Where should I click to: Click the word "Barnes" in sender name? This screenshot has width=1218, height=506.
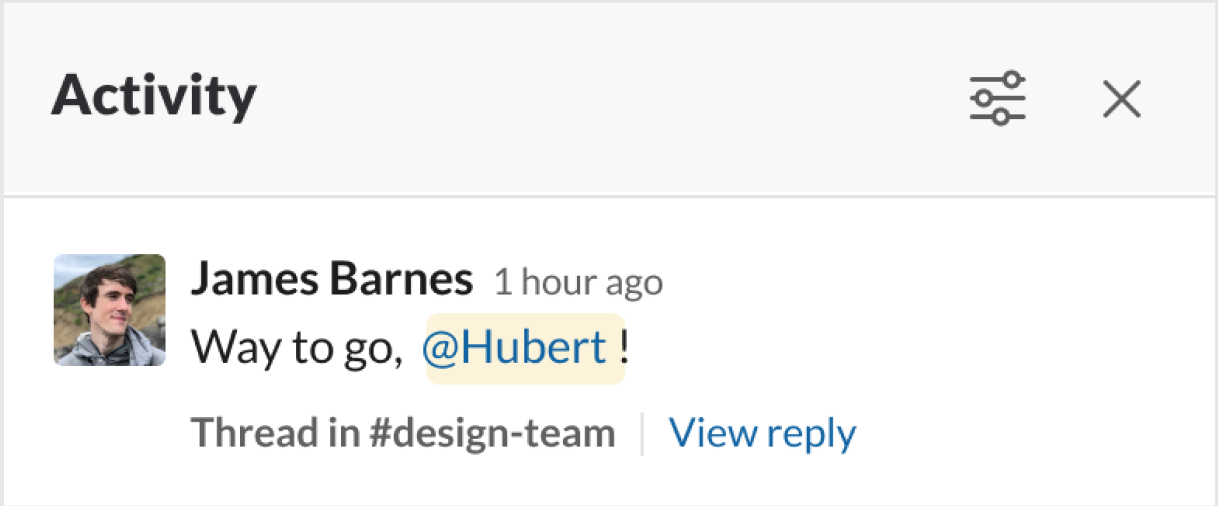[410, 280]
